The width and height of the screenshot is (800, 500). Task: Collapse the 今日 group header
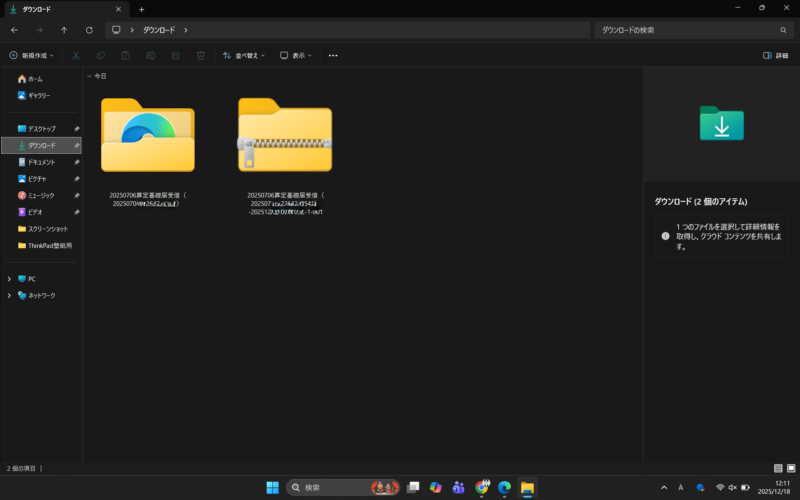tap(89, 76)
